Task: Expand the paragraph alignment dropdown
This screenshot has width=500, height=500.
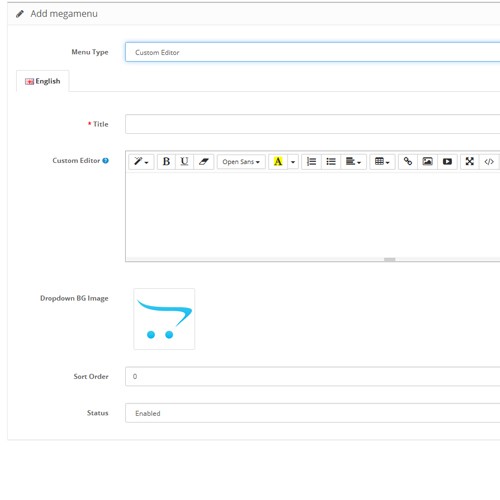Action: pos(354,162)
